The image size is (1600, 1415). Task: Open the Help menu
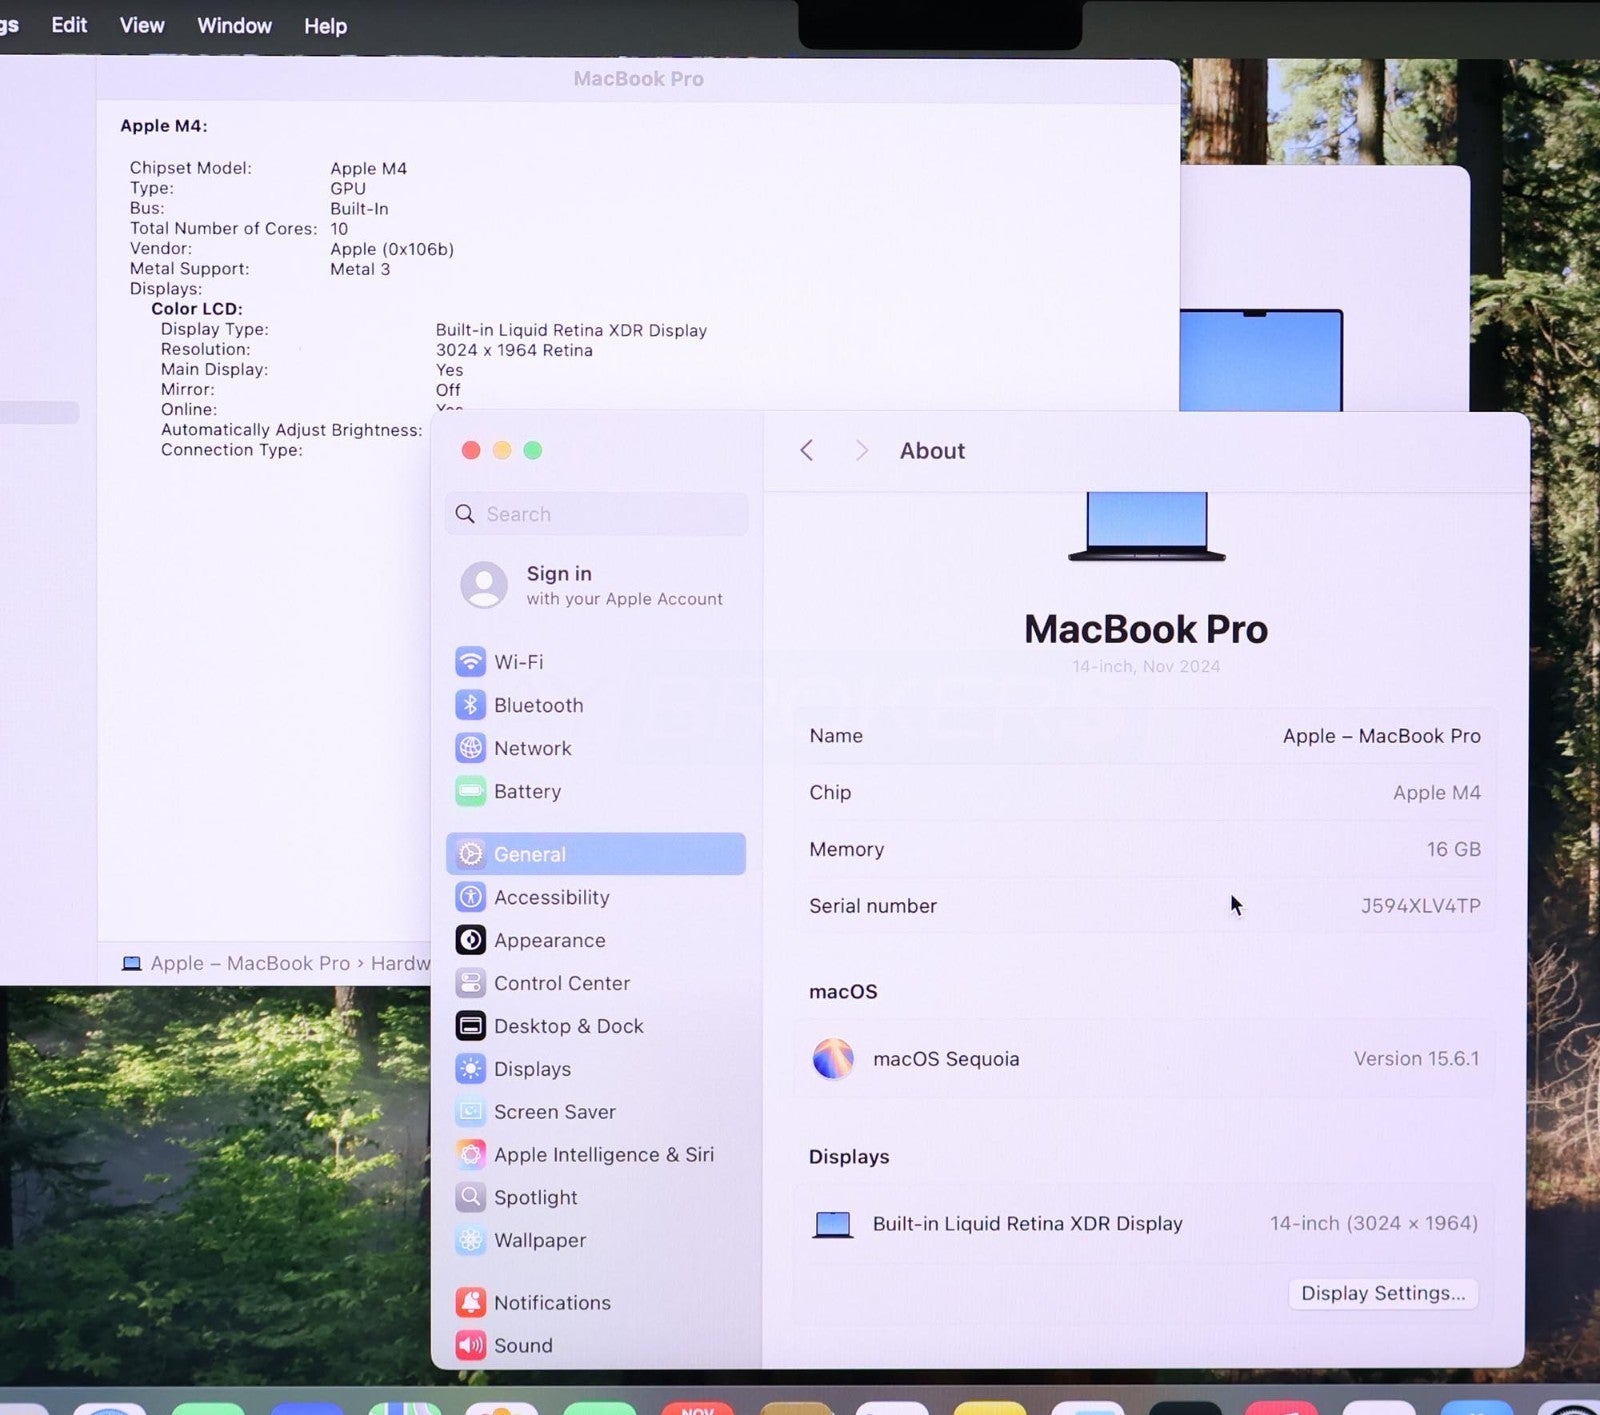tap(325, 26)
